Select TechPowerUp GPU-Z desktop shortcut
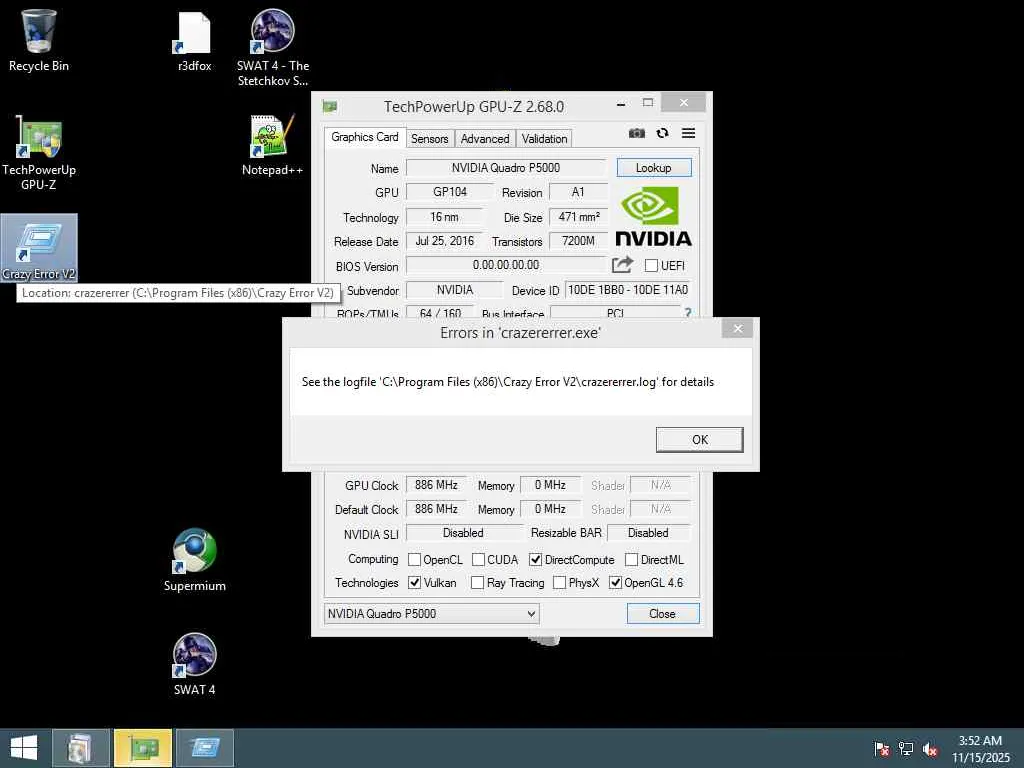 click(x=39, y=153)
